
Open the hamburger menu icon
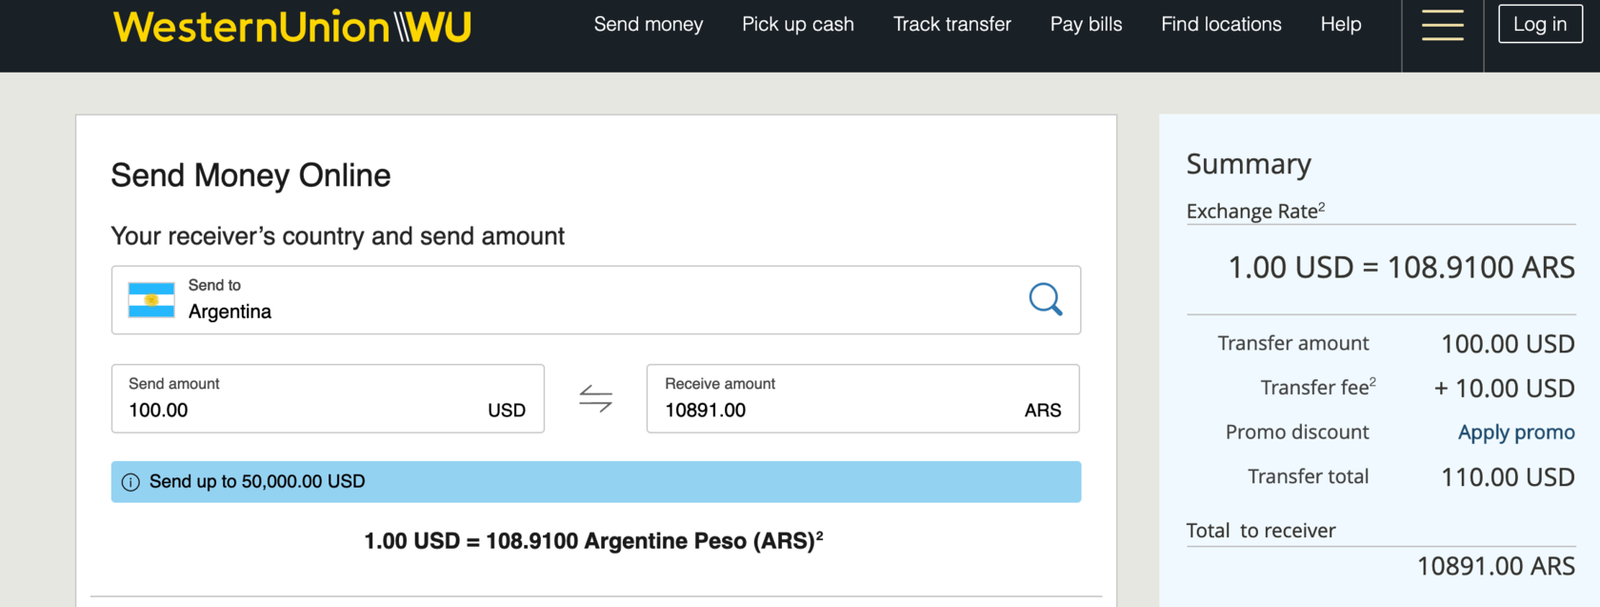pyautogui.click(x=1442, y=25)
